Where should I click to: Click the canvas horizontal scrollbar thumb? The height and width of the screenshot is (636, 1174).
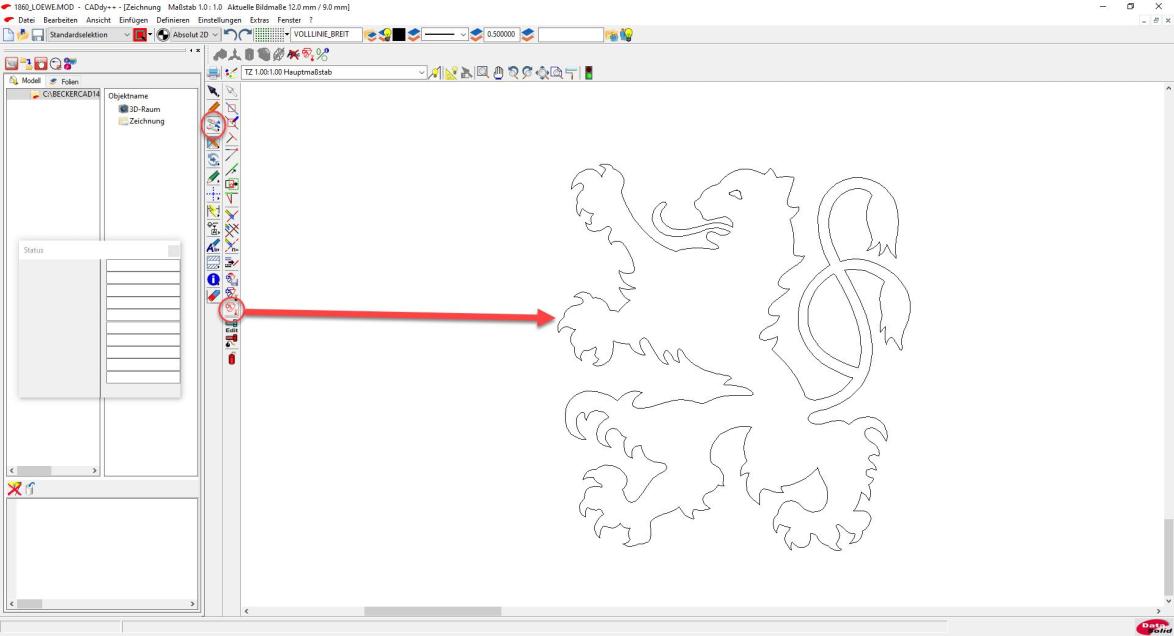click(x=433, y=611)
